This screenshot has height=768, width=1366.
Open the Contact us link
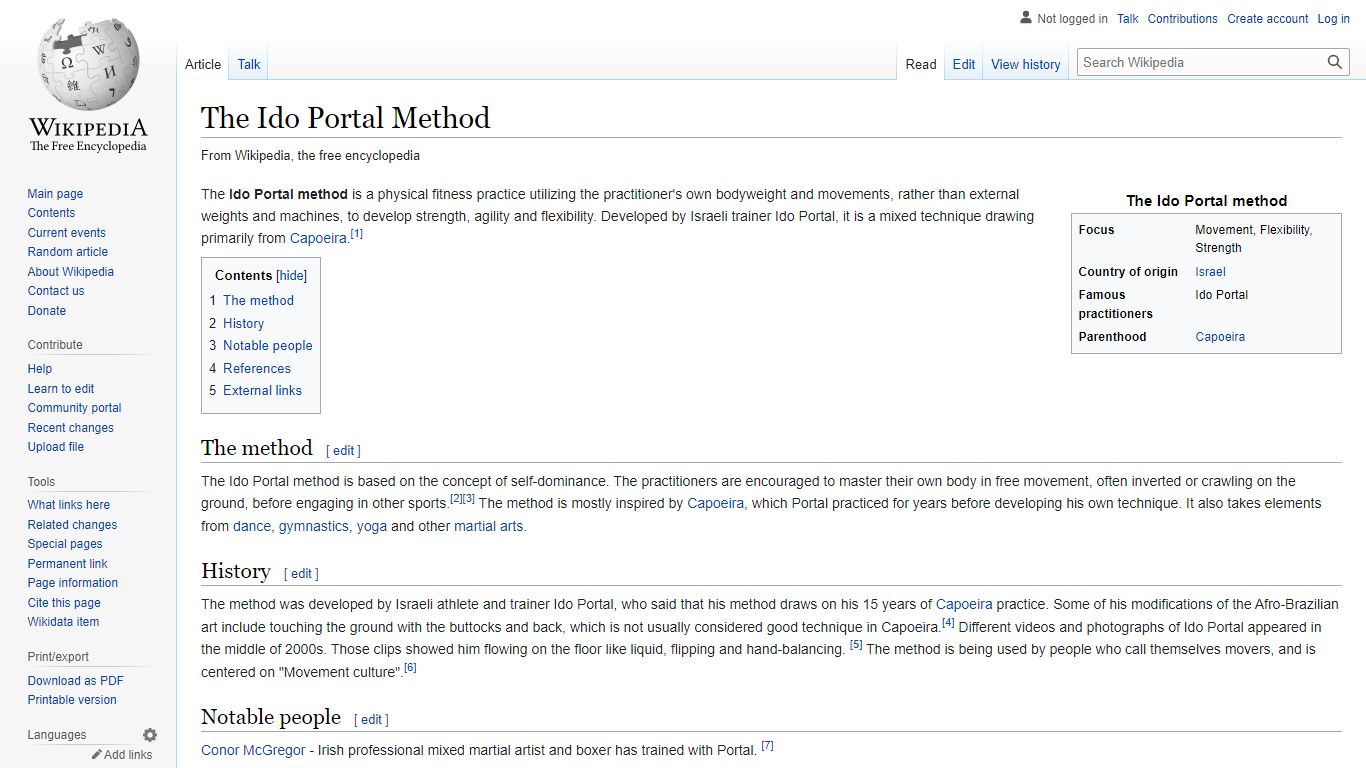click(56, 291)
